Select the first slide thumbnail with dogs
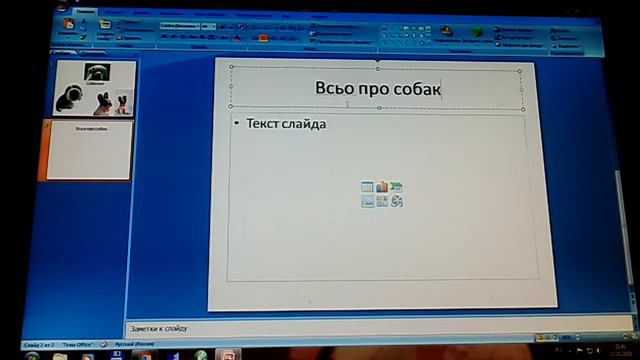This screenshot has height=360, width=640. pos(95,88)
